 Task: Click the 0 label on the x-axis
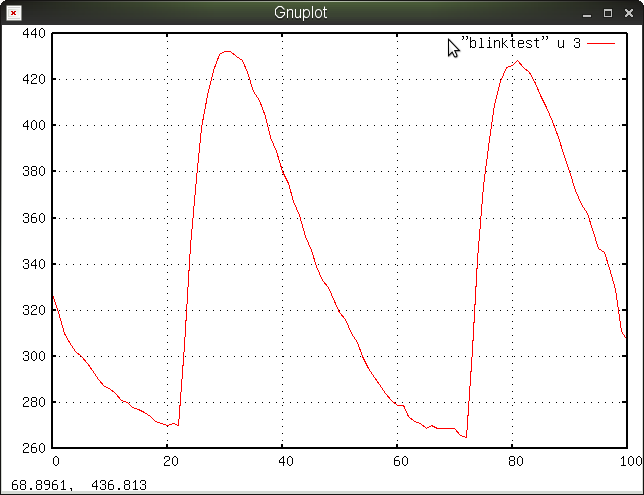[x=56, y=461]
